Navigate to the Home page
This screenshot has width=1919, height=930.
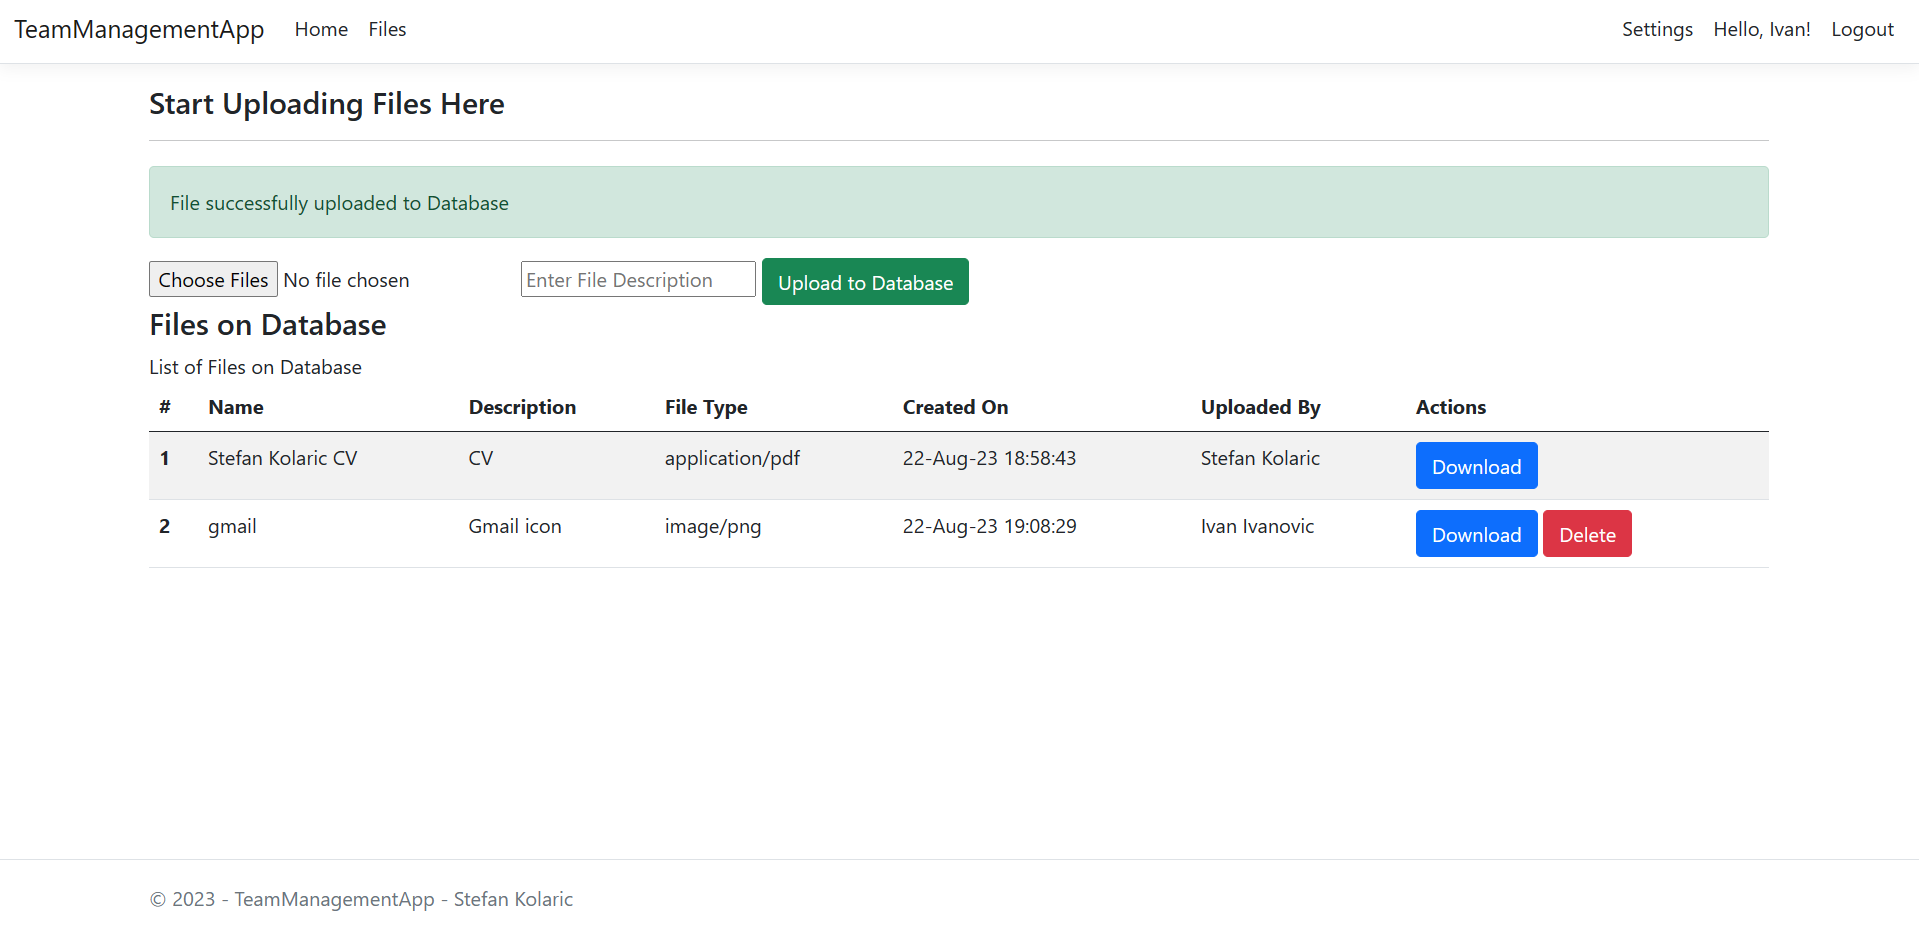[320, 29]
